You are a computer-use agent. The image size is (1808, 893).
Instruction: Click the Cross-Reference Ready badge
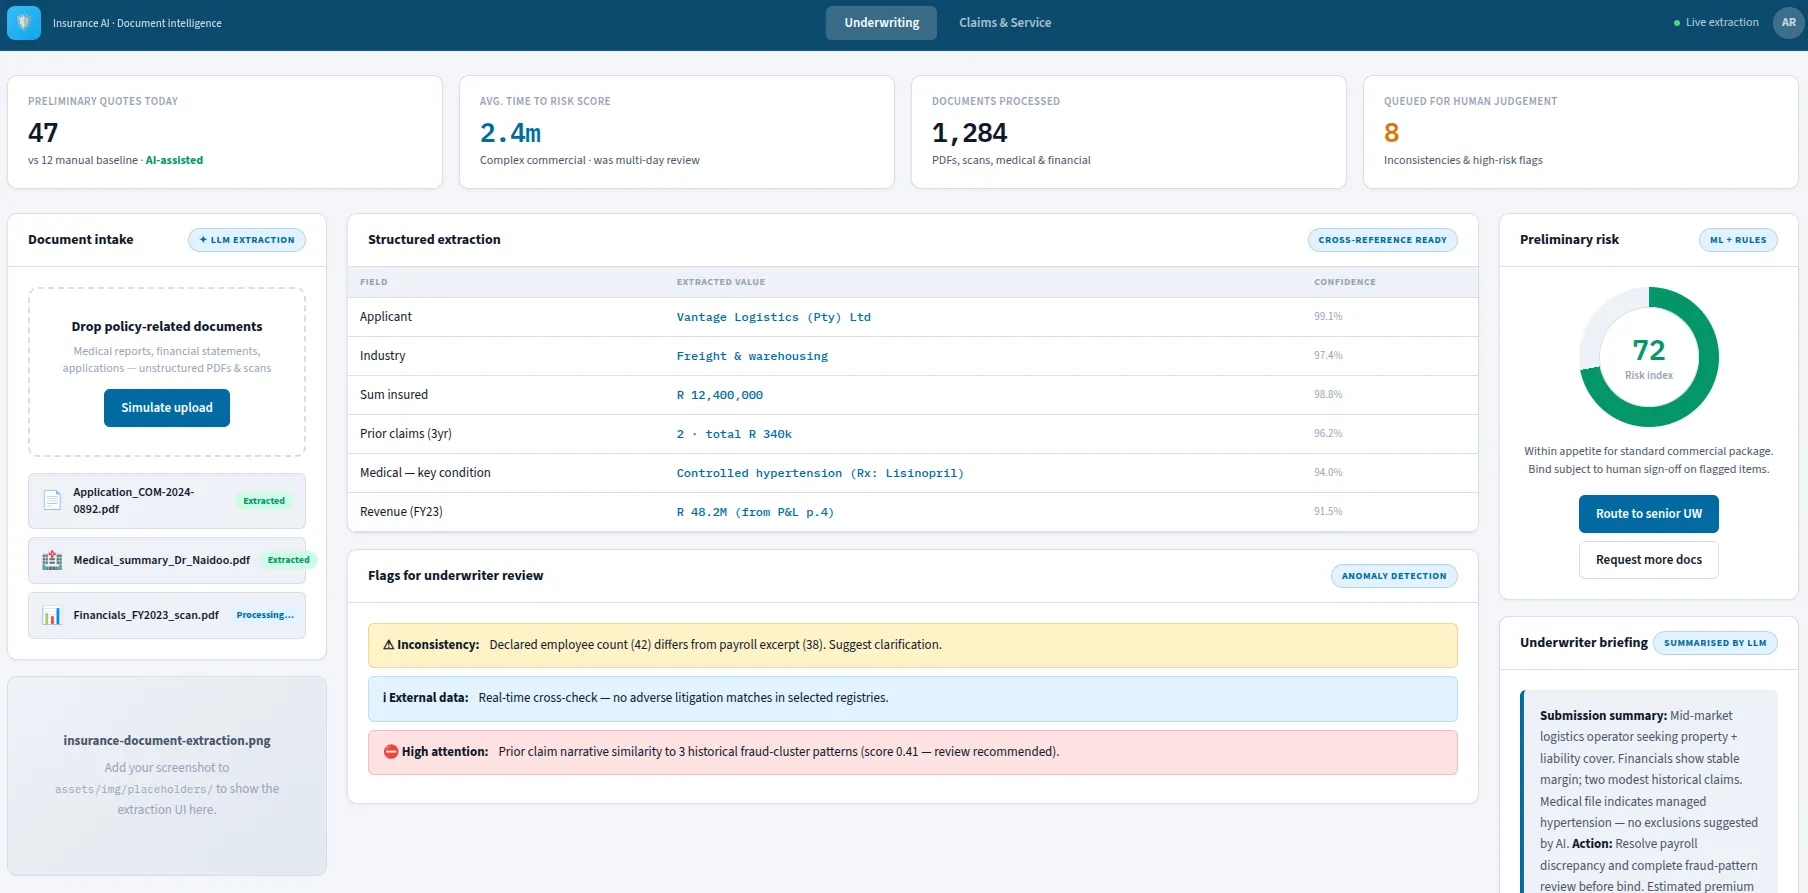point(1383,240)
